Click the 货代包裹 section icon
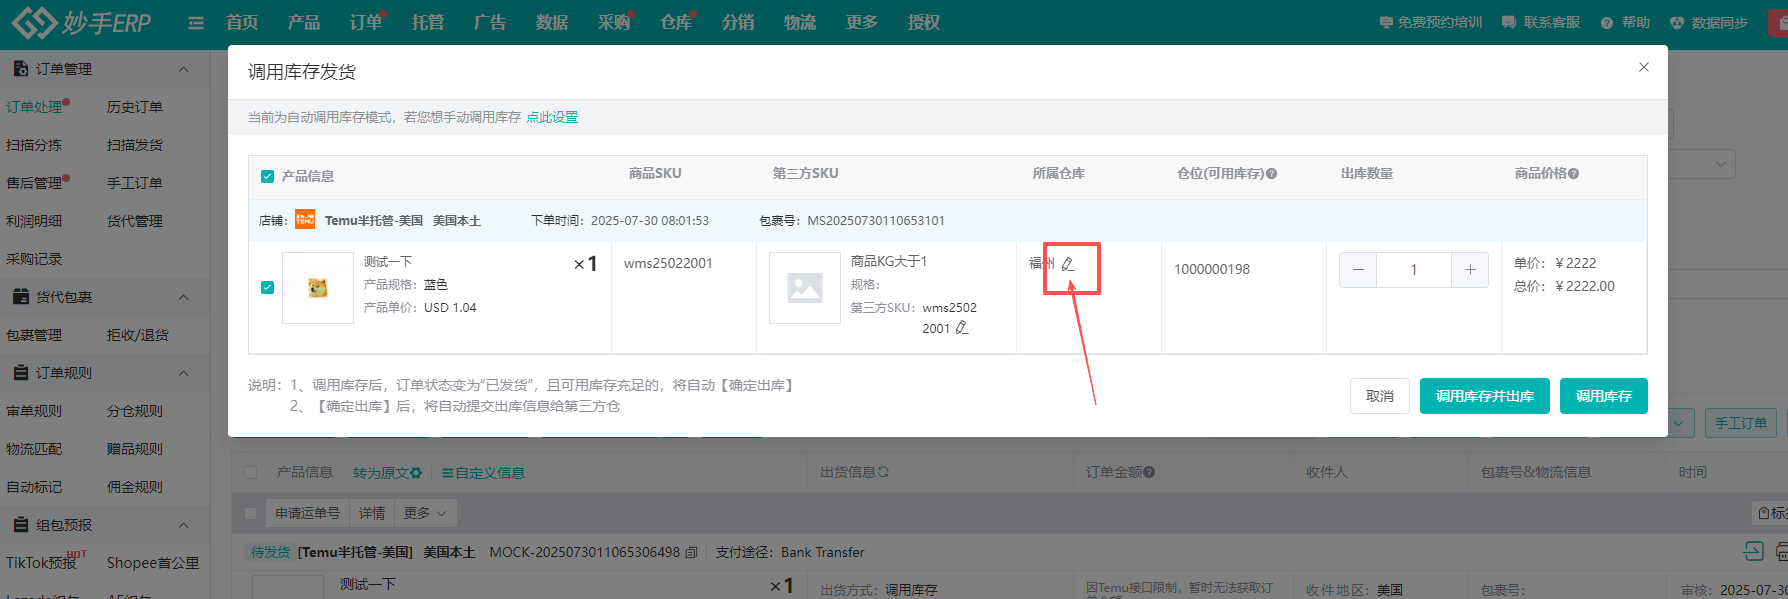The image size is (1788, 599). pos(20,297)
